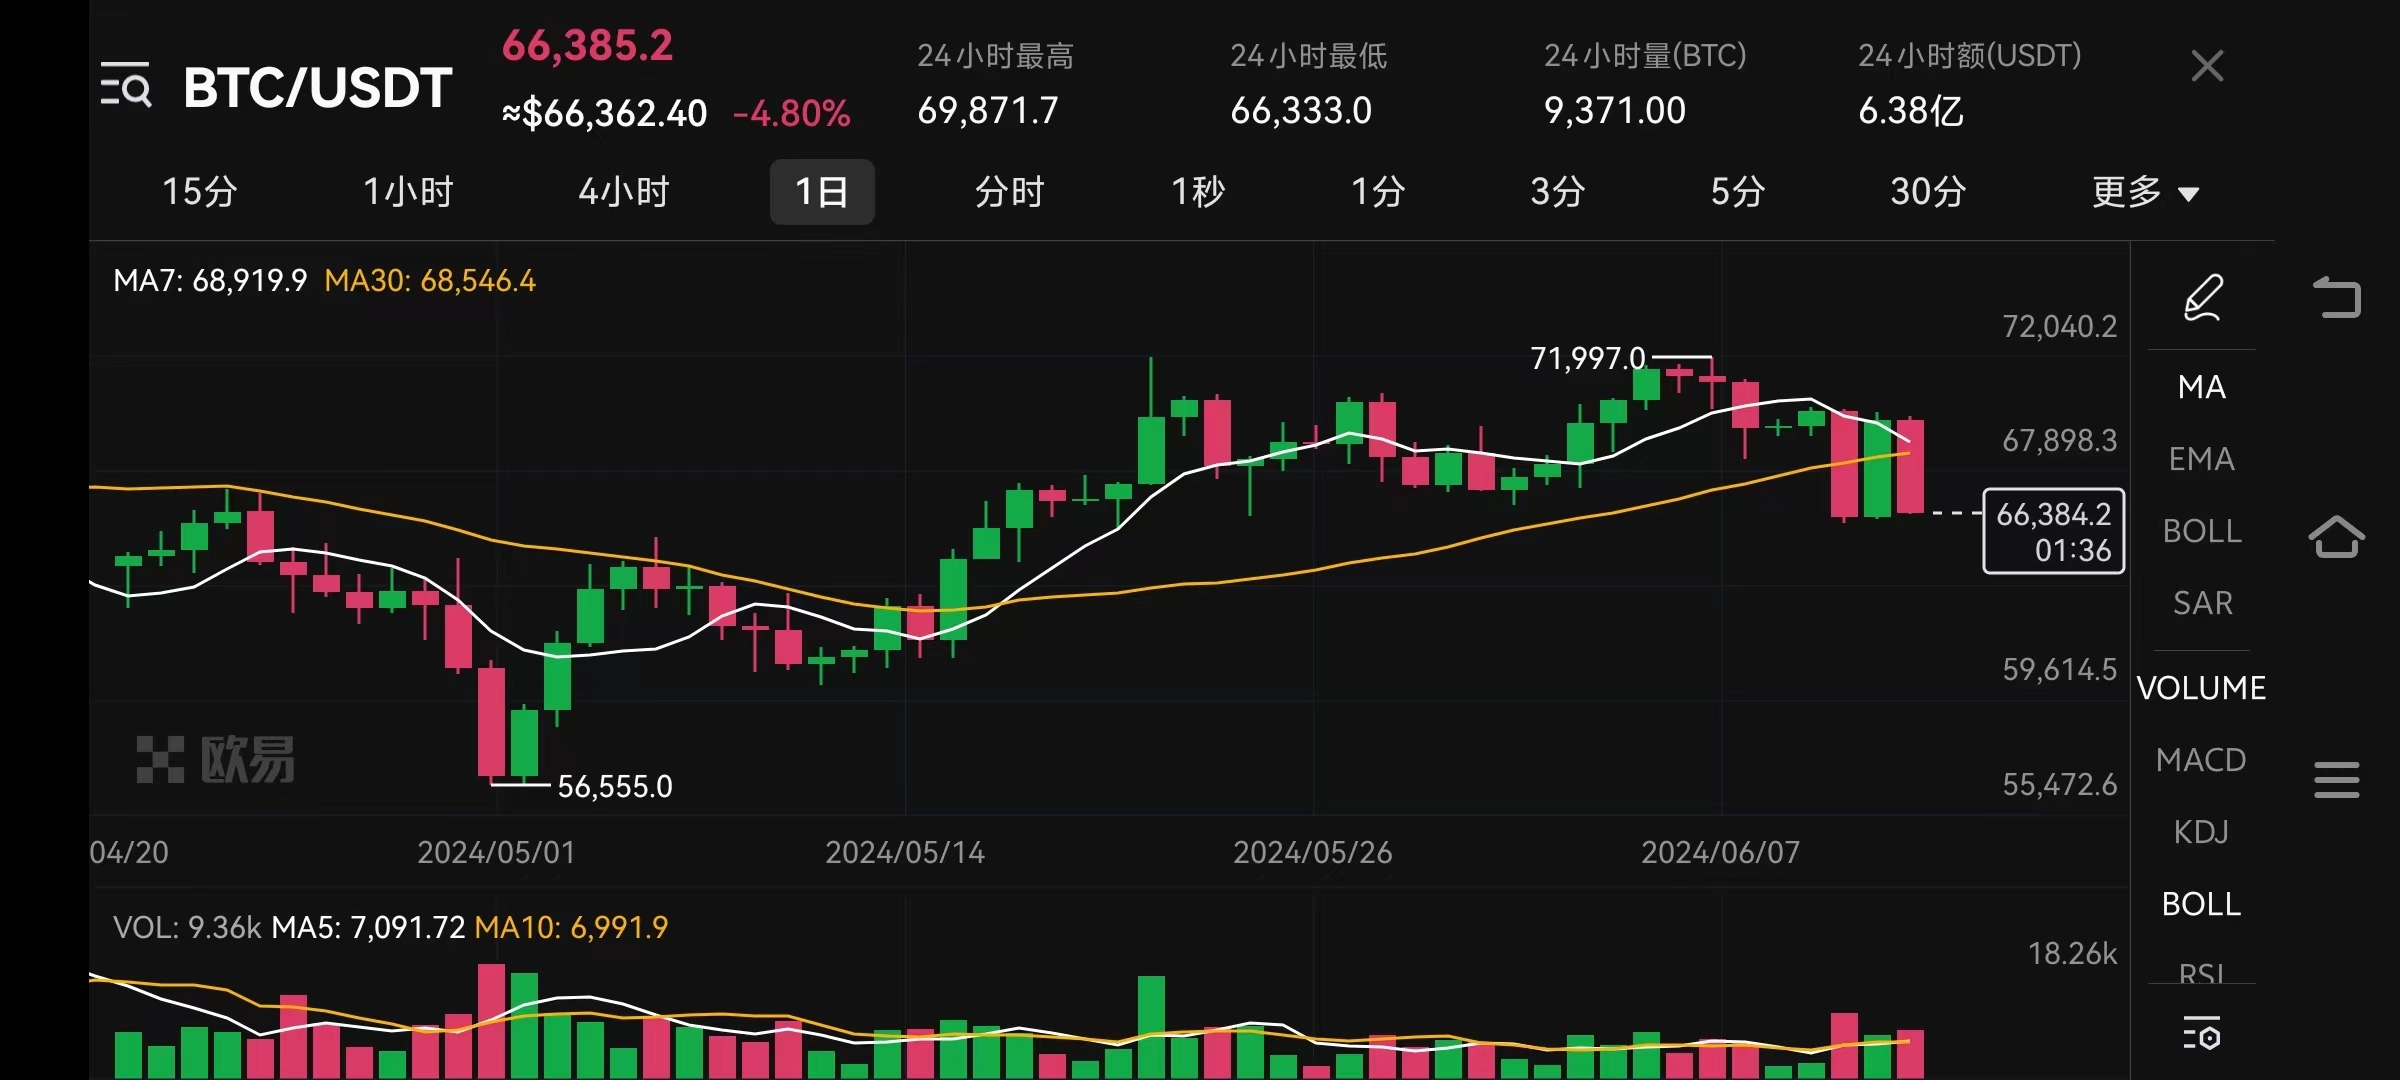2400x1080 pixels.
Task: Tap the back arrow icon
Action: tap(2337, 297)
